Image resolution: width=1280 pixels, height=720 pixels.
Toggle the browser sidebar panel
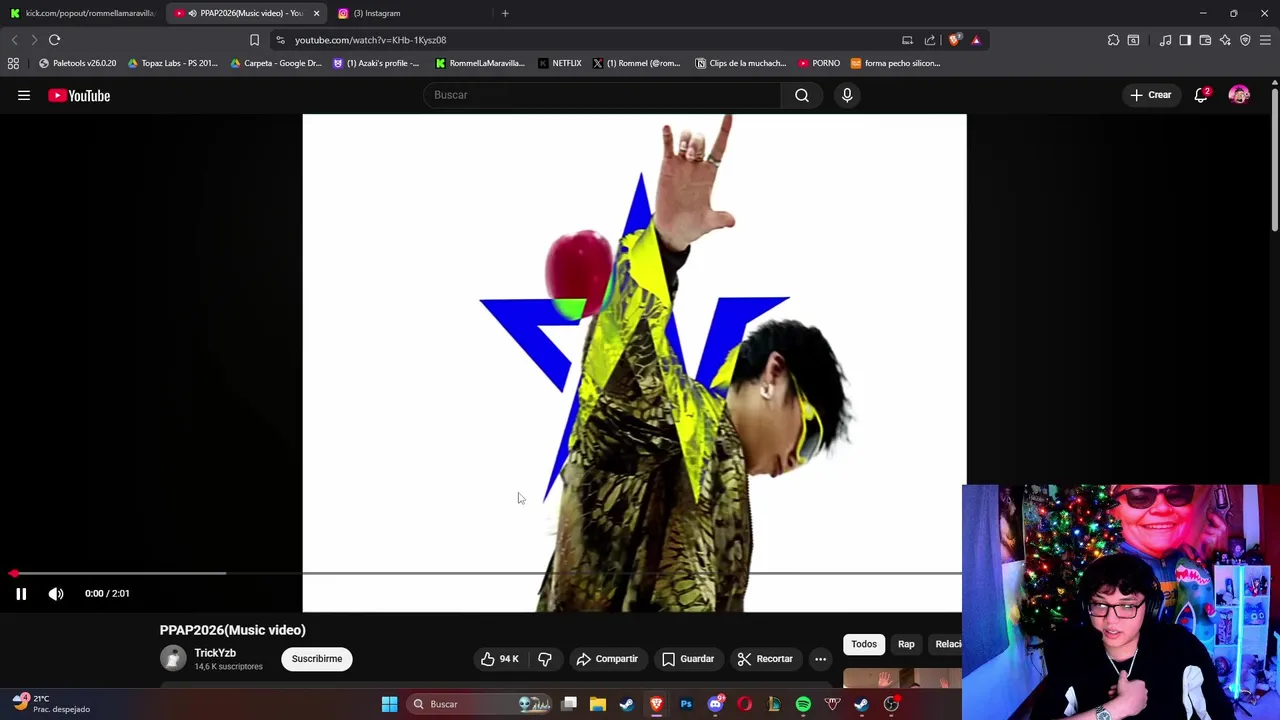(1185, 40)
